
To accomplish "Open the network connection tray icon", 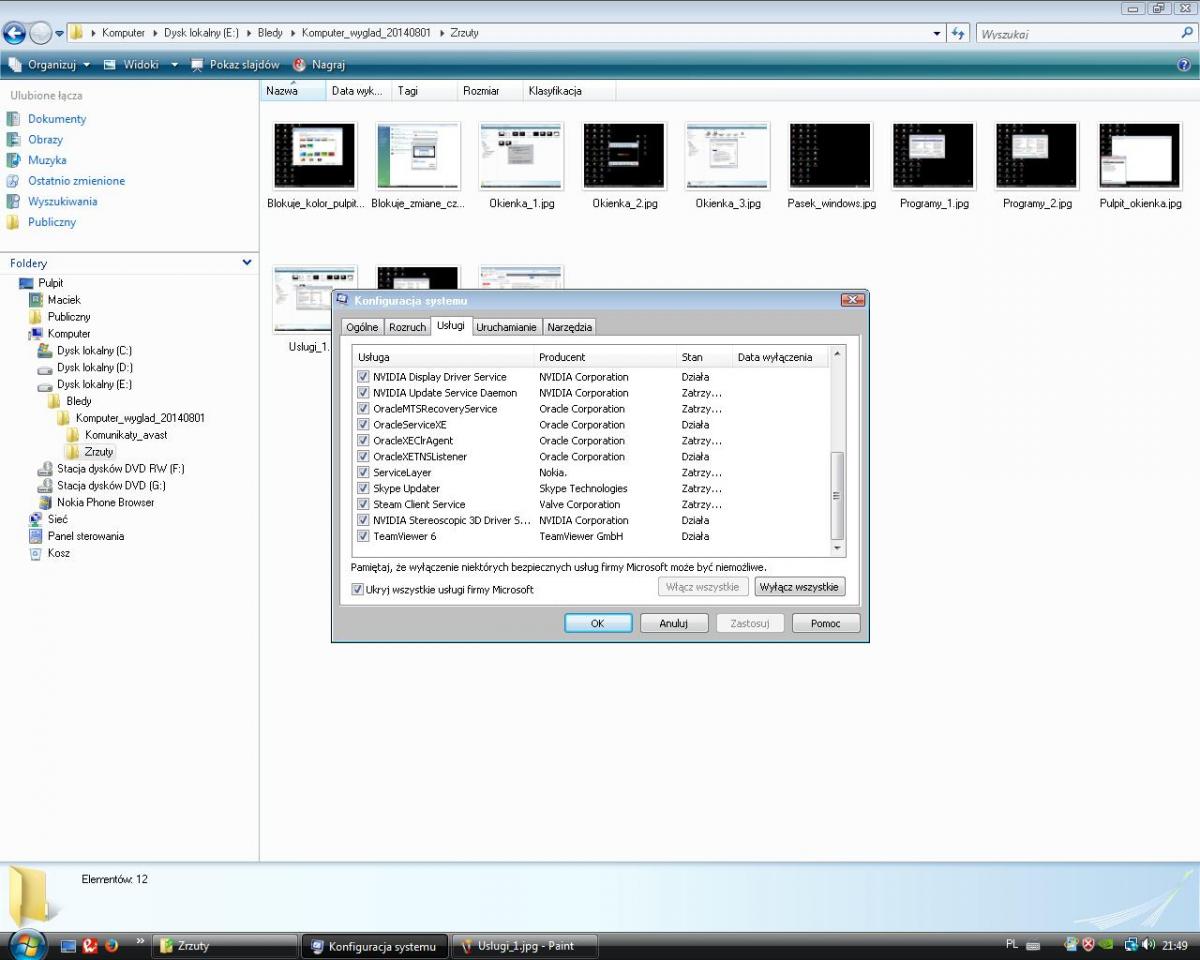I will click(x=1131, y=945).
